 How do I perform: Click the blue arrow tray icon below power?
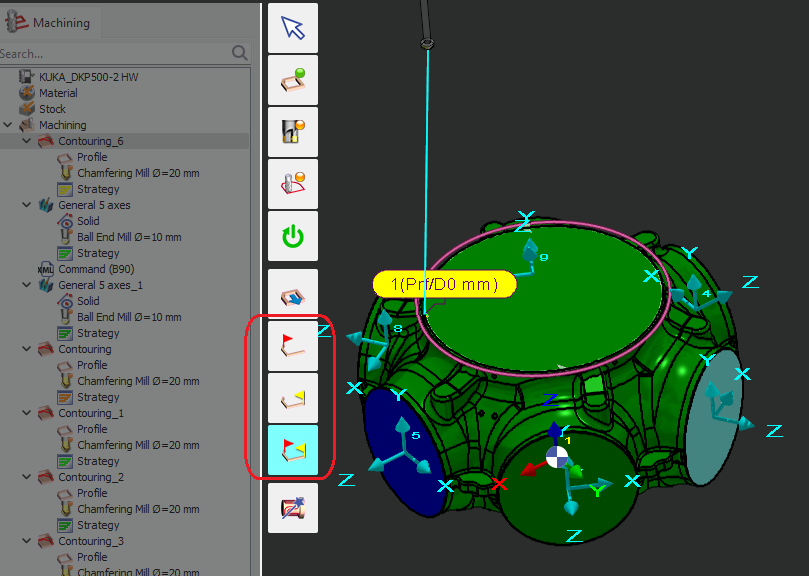tap(293, 294)
